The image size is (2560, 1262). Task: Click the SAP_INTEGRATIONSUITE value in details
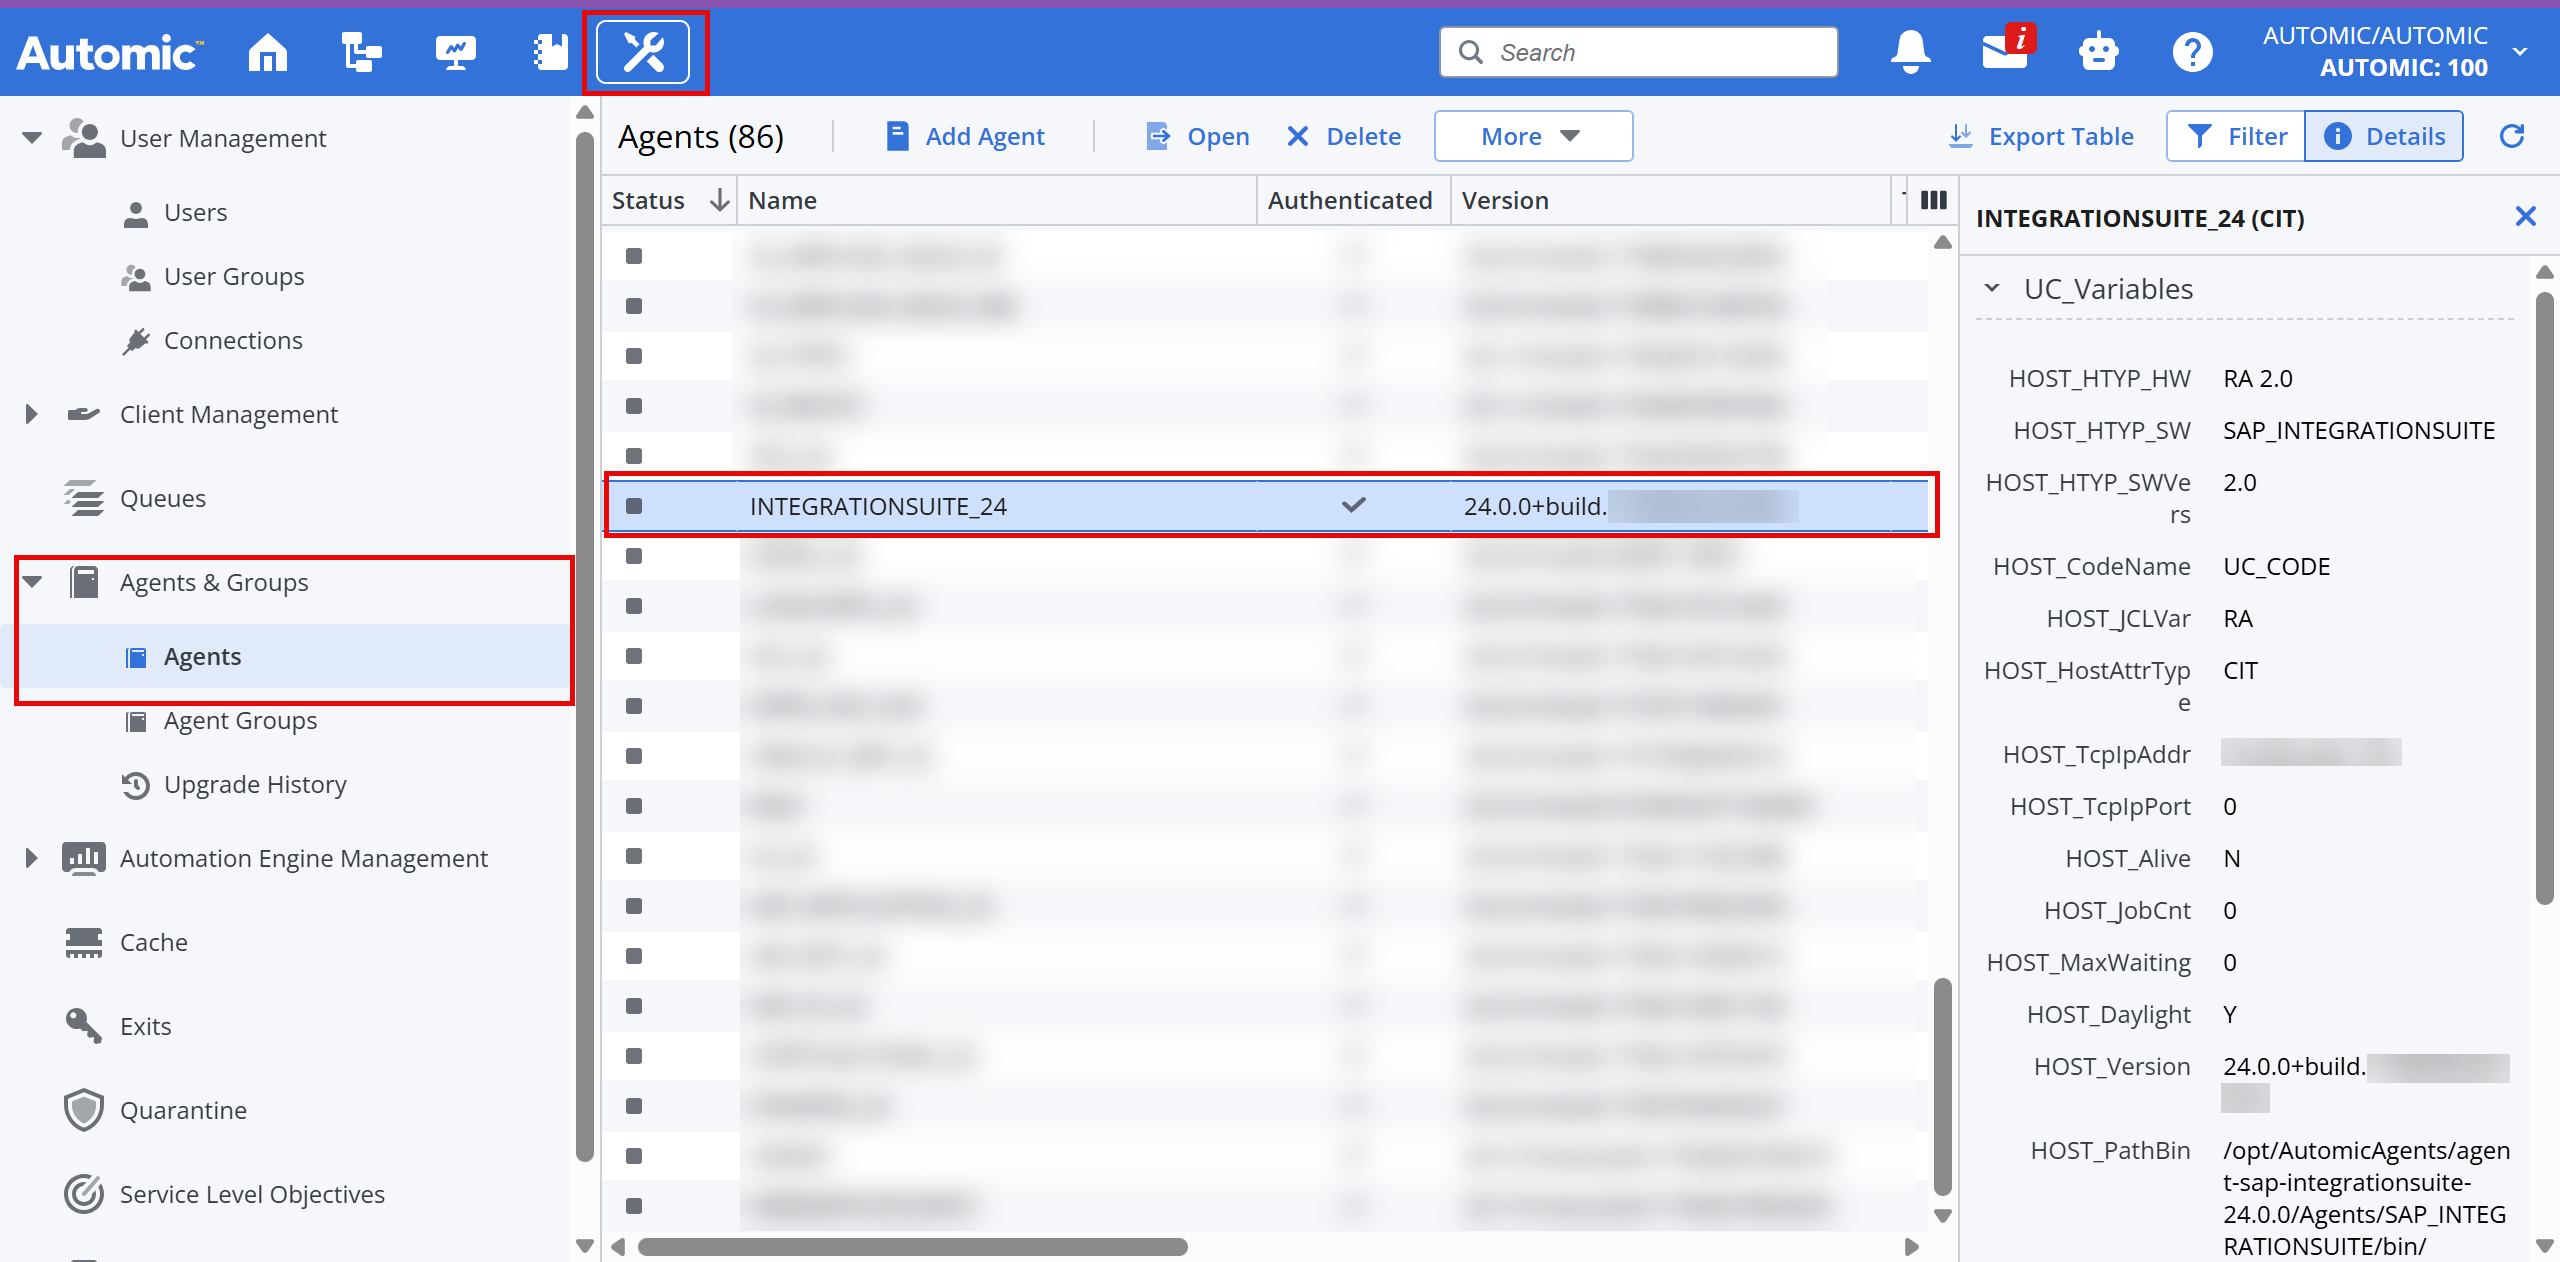(2359, 430)
